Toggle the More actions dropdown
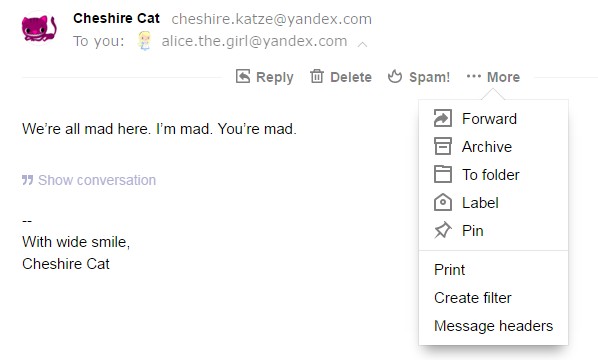This screenshot has width=598, height=360. [493, 77]
